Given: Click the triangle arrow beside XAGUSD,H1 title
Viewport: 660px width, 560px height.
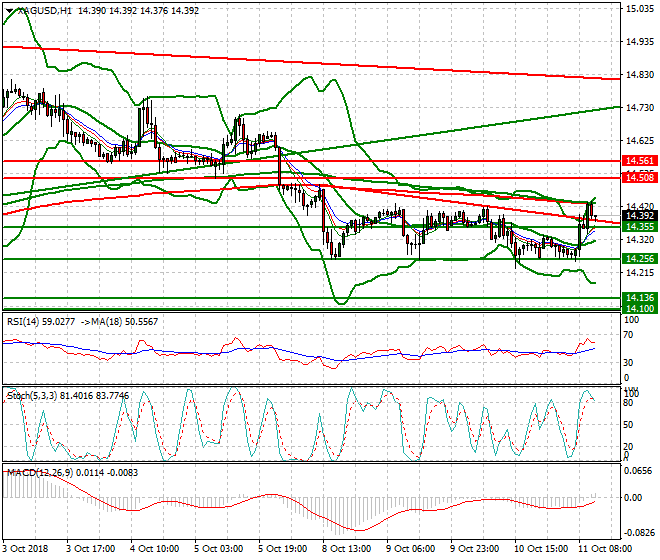Looking at the screenshot, I should pos(10,11).
